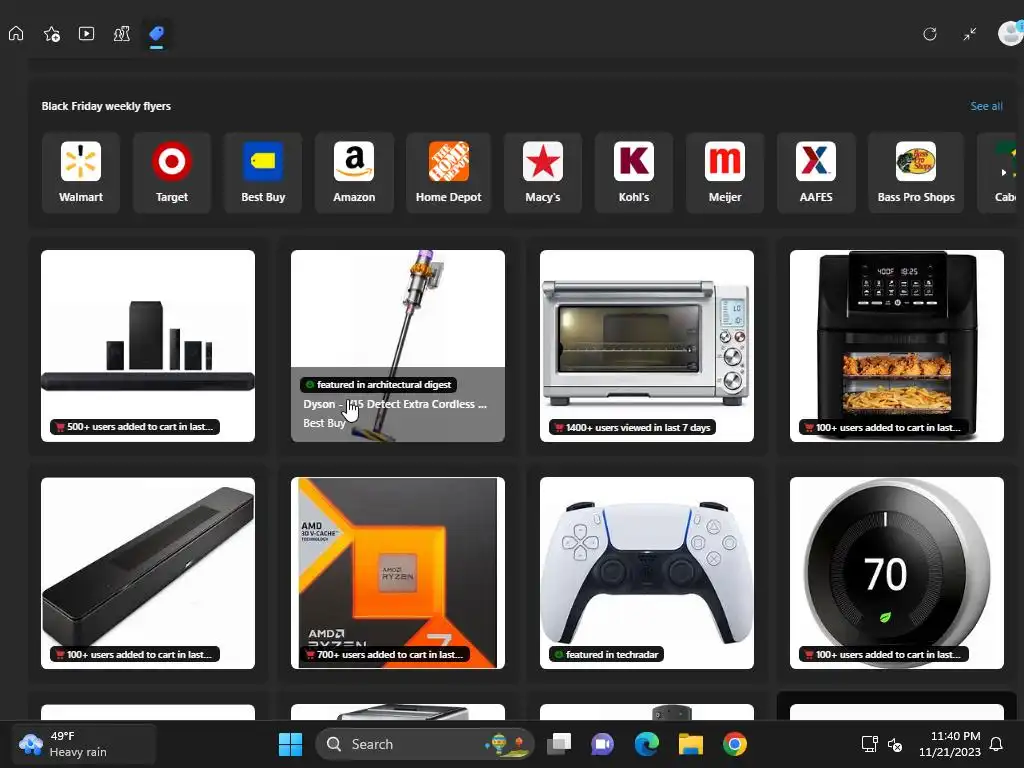Open the Home tab icon
The image size is (1024, 768).
click(16, 33)
